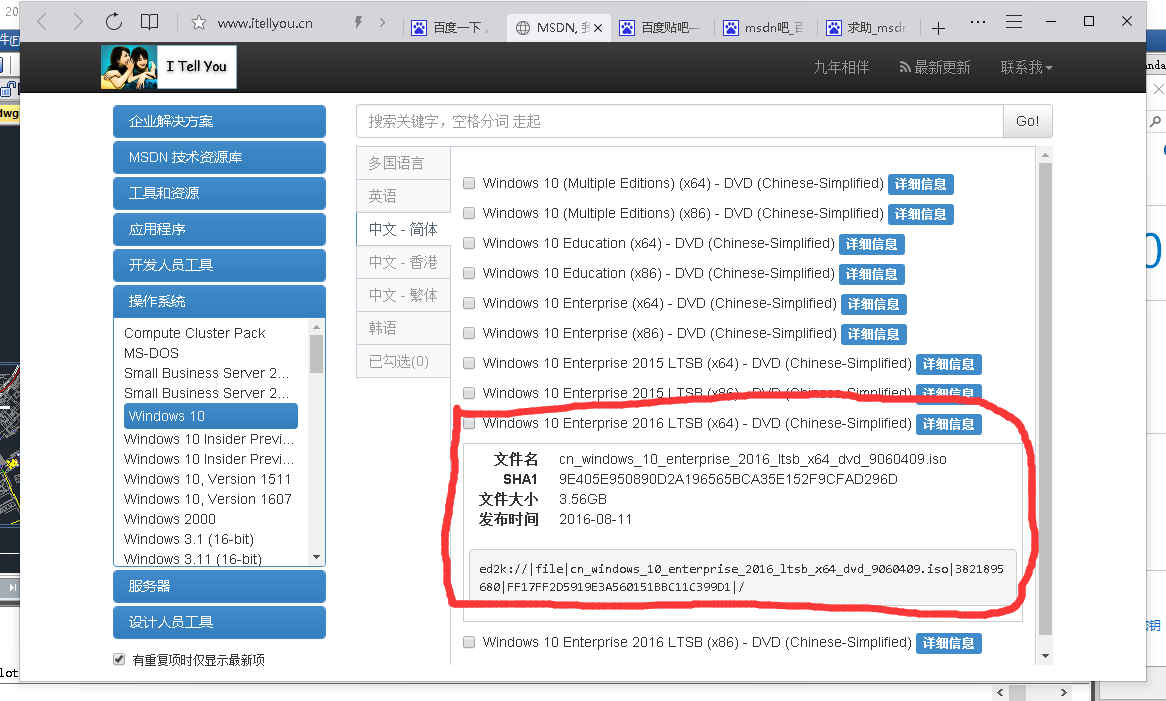1166x701 pixels.
Task: Check Enterprise 2016 LTSB x86 box
Action: (x=469, y=642)
